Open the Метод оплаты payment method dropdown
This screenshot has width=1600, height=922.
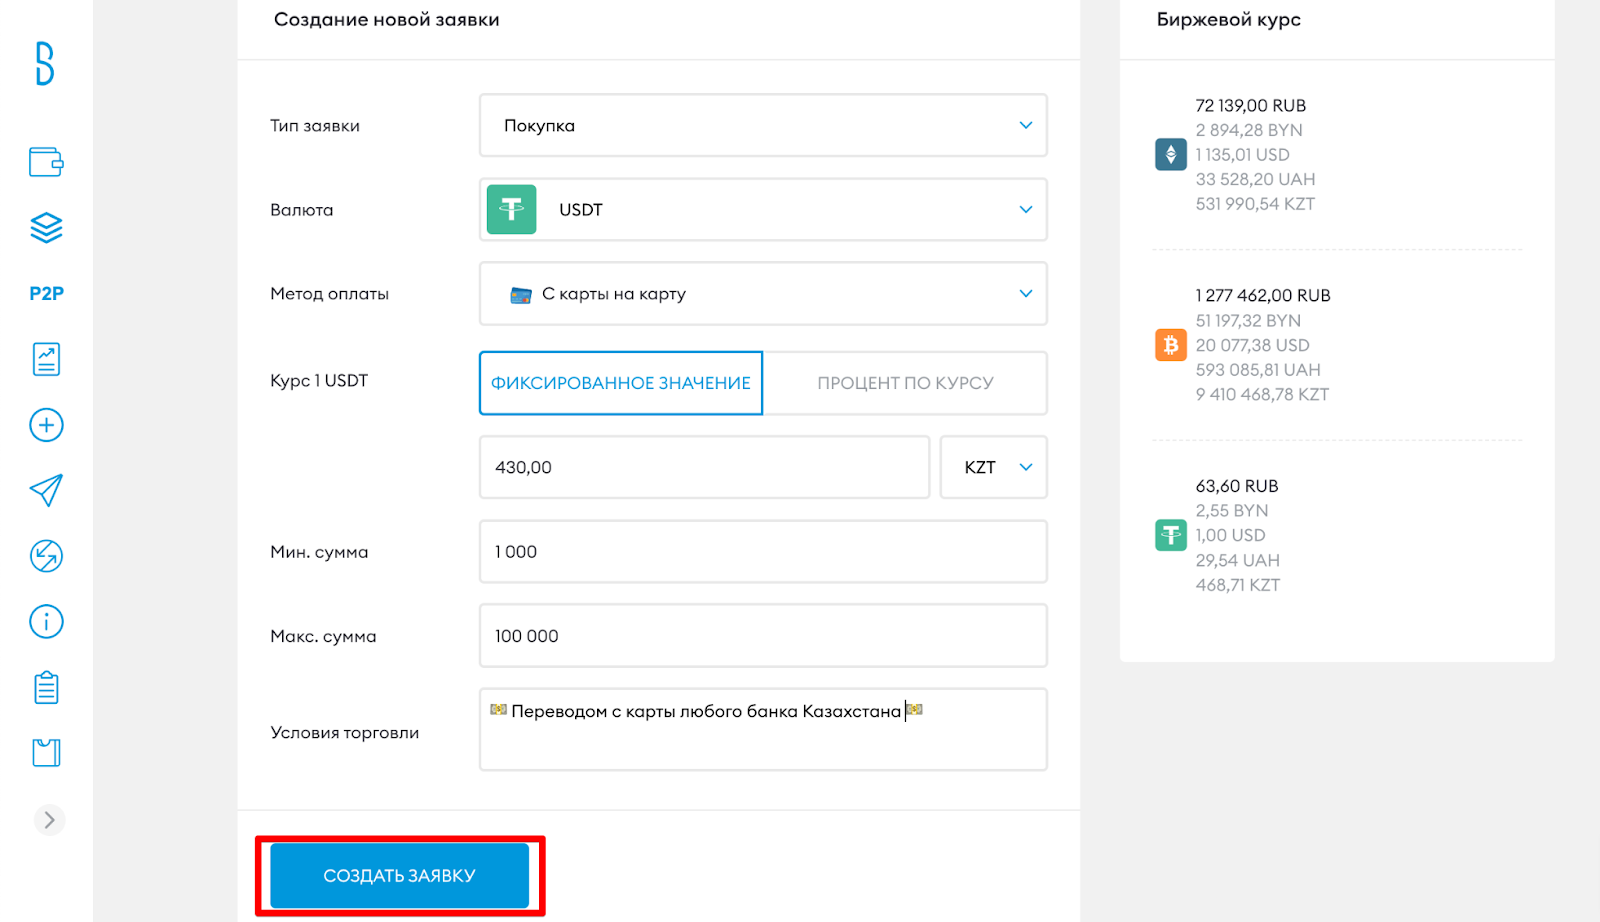(762, 294)
